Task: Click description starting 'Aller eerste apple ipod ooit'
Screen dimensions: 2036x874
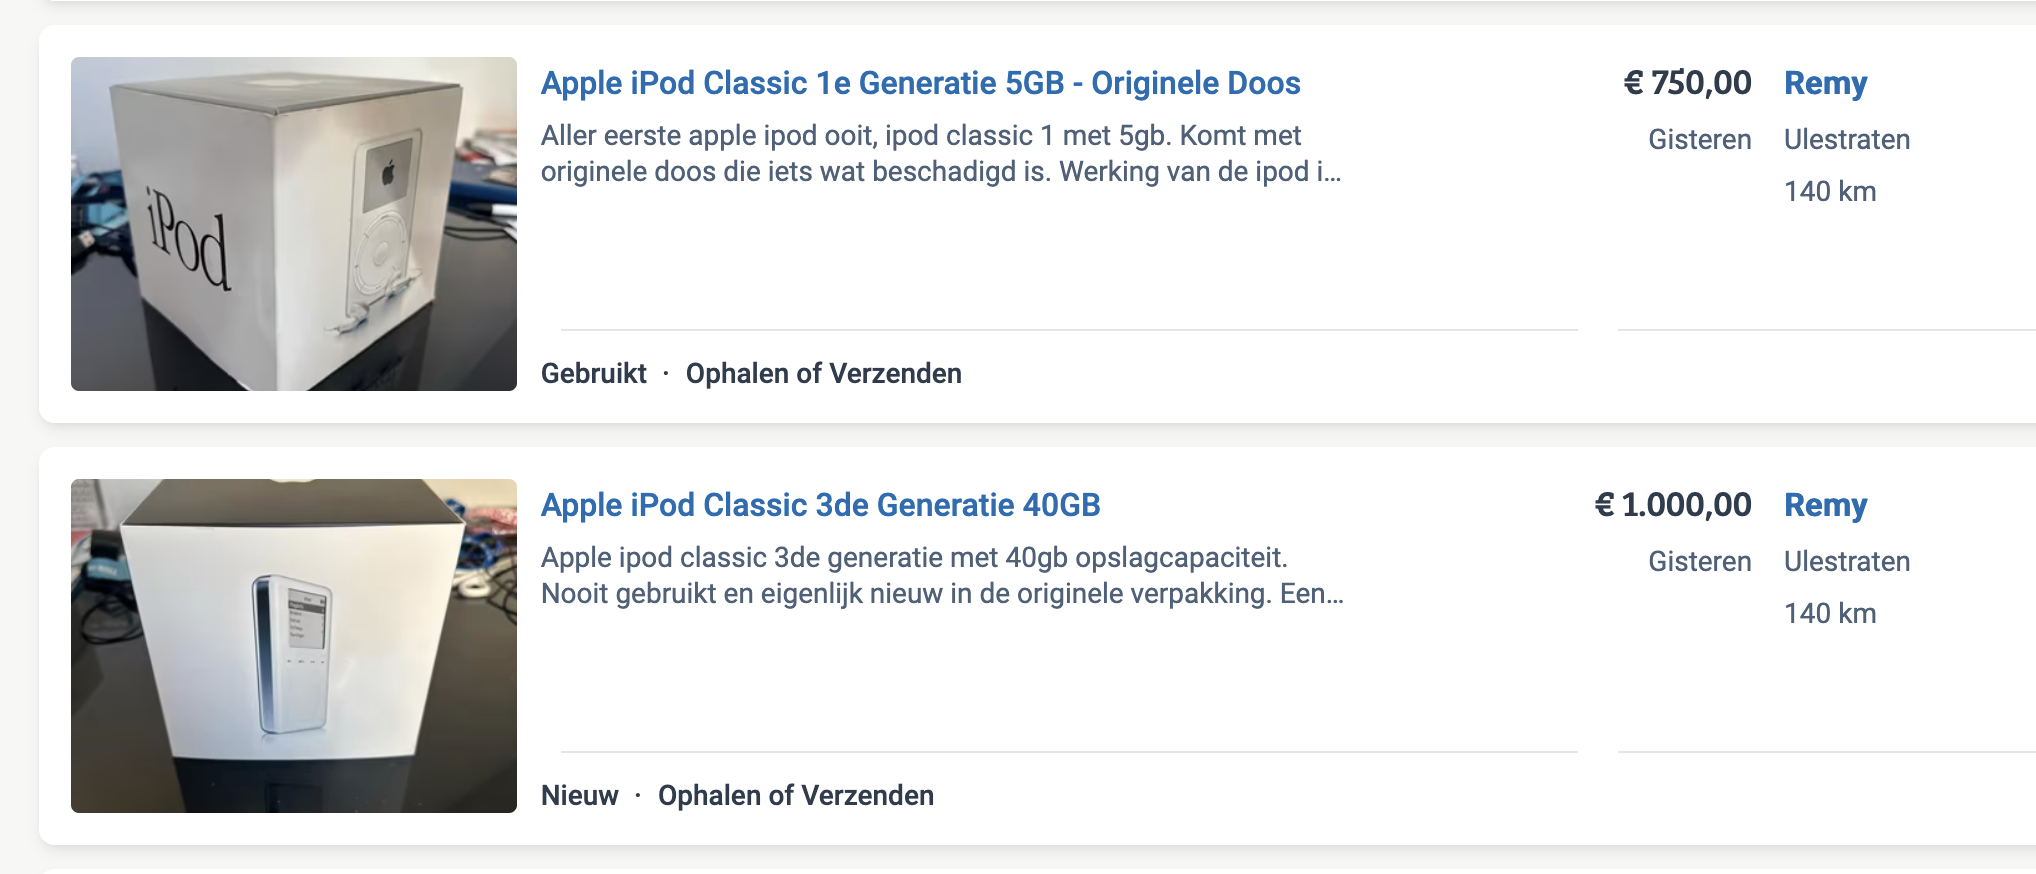Action: click(941, 154)
